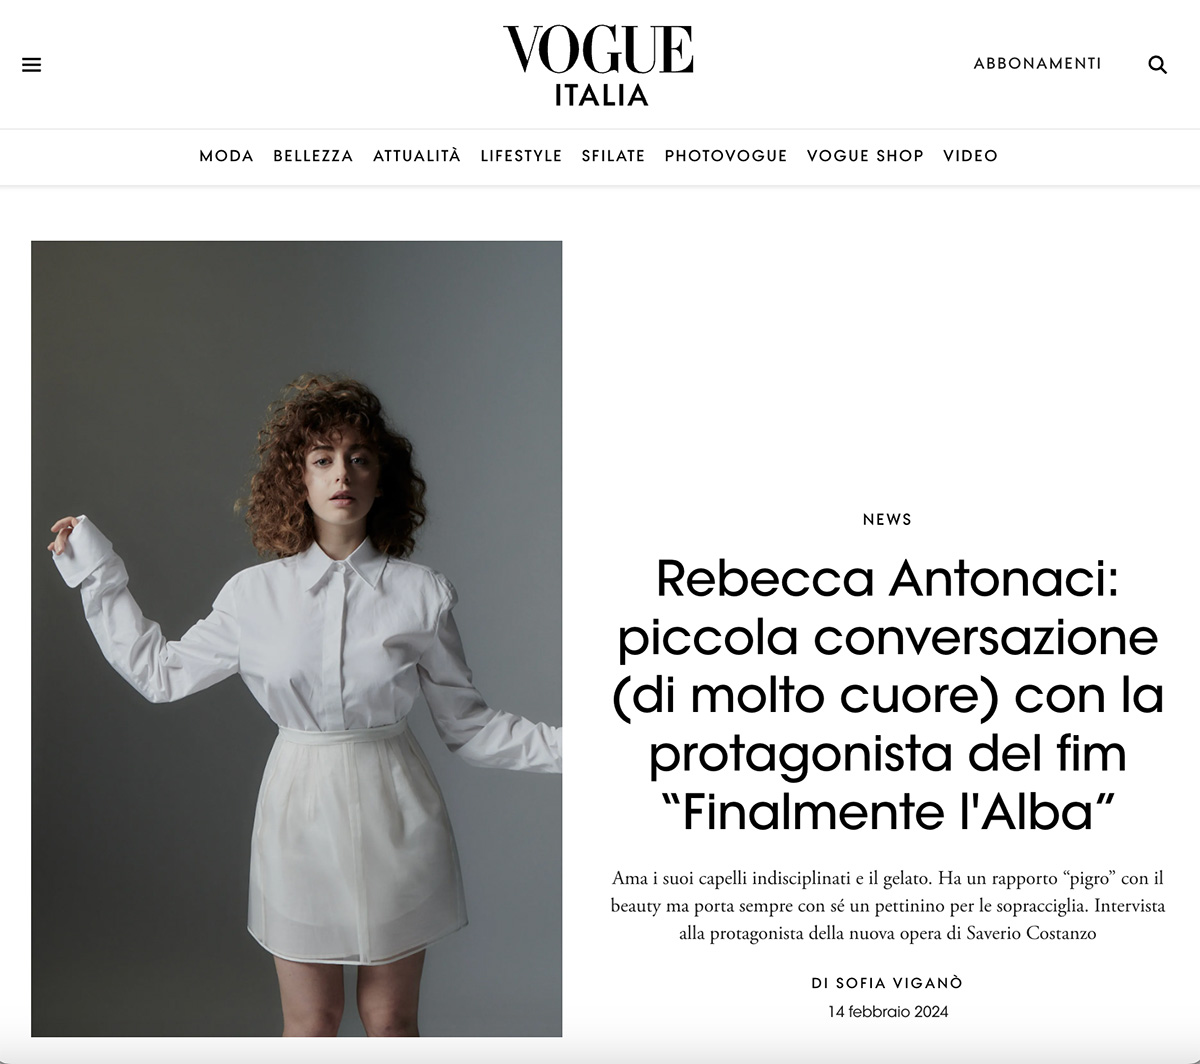Screen dimensions: 1200x1064
Task: Open the hamburger menu icon
Action: (x=32, y=65)
